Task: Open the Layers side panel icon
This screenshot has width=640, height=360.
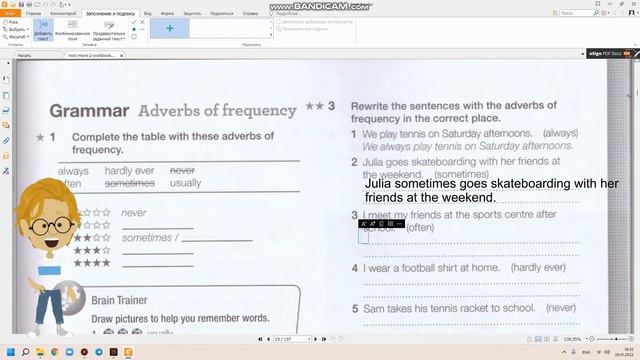Action: pyautogui.click(x=6, y=110)
